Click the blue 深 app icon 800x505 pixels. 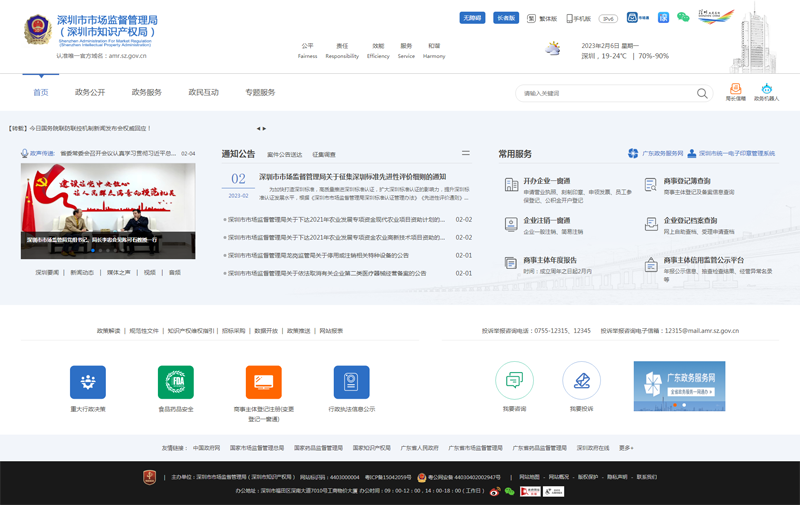coord(663,17)
